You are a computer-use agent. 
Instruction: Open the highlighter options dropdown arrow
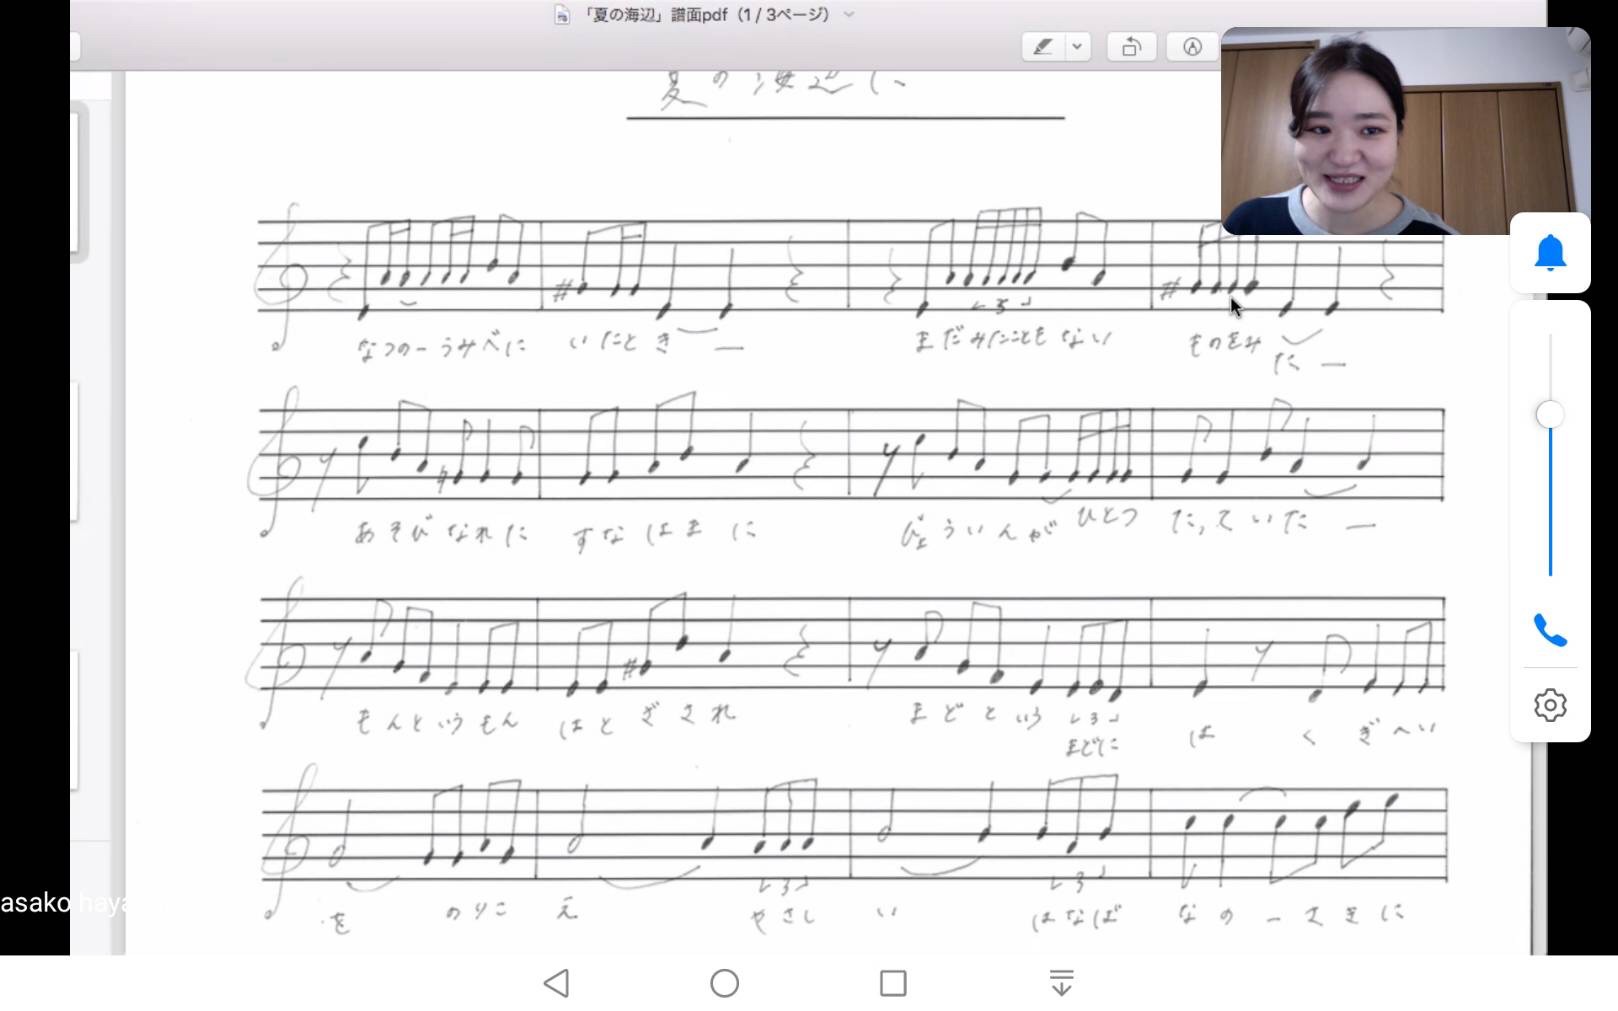(x=1077, y=47)
